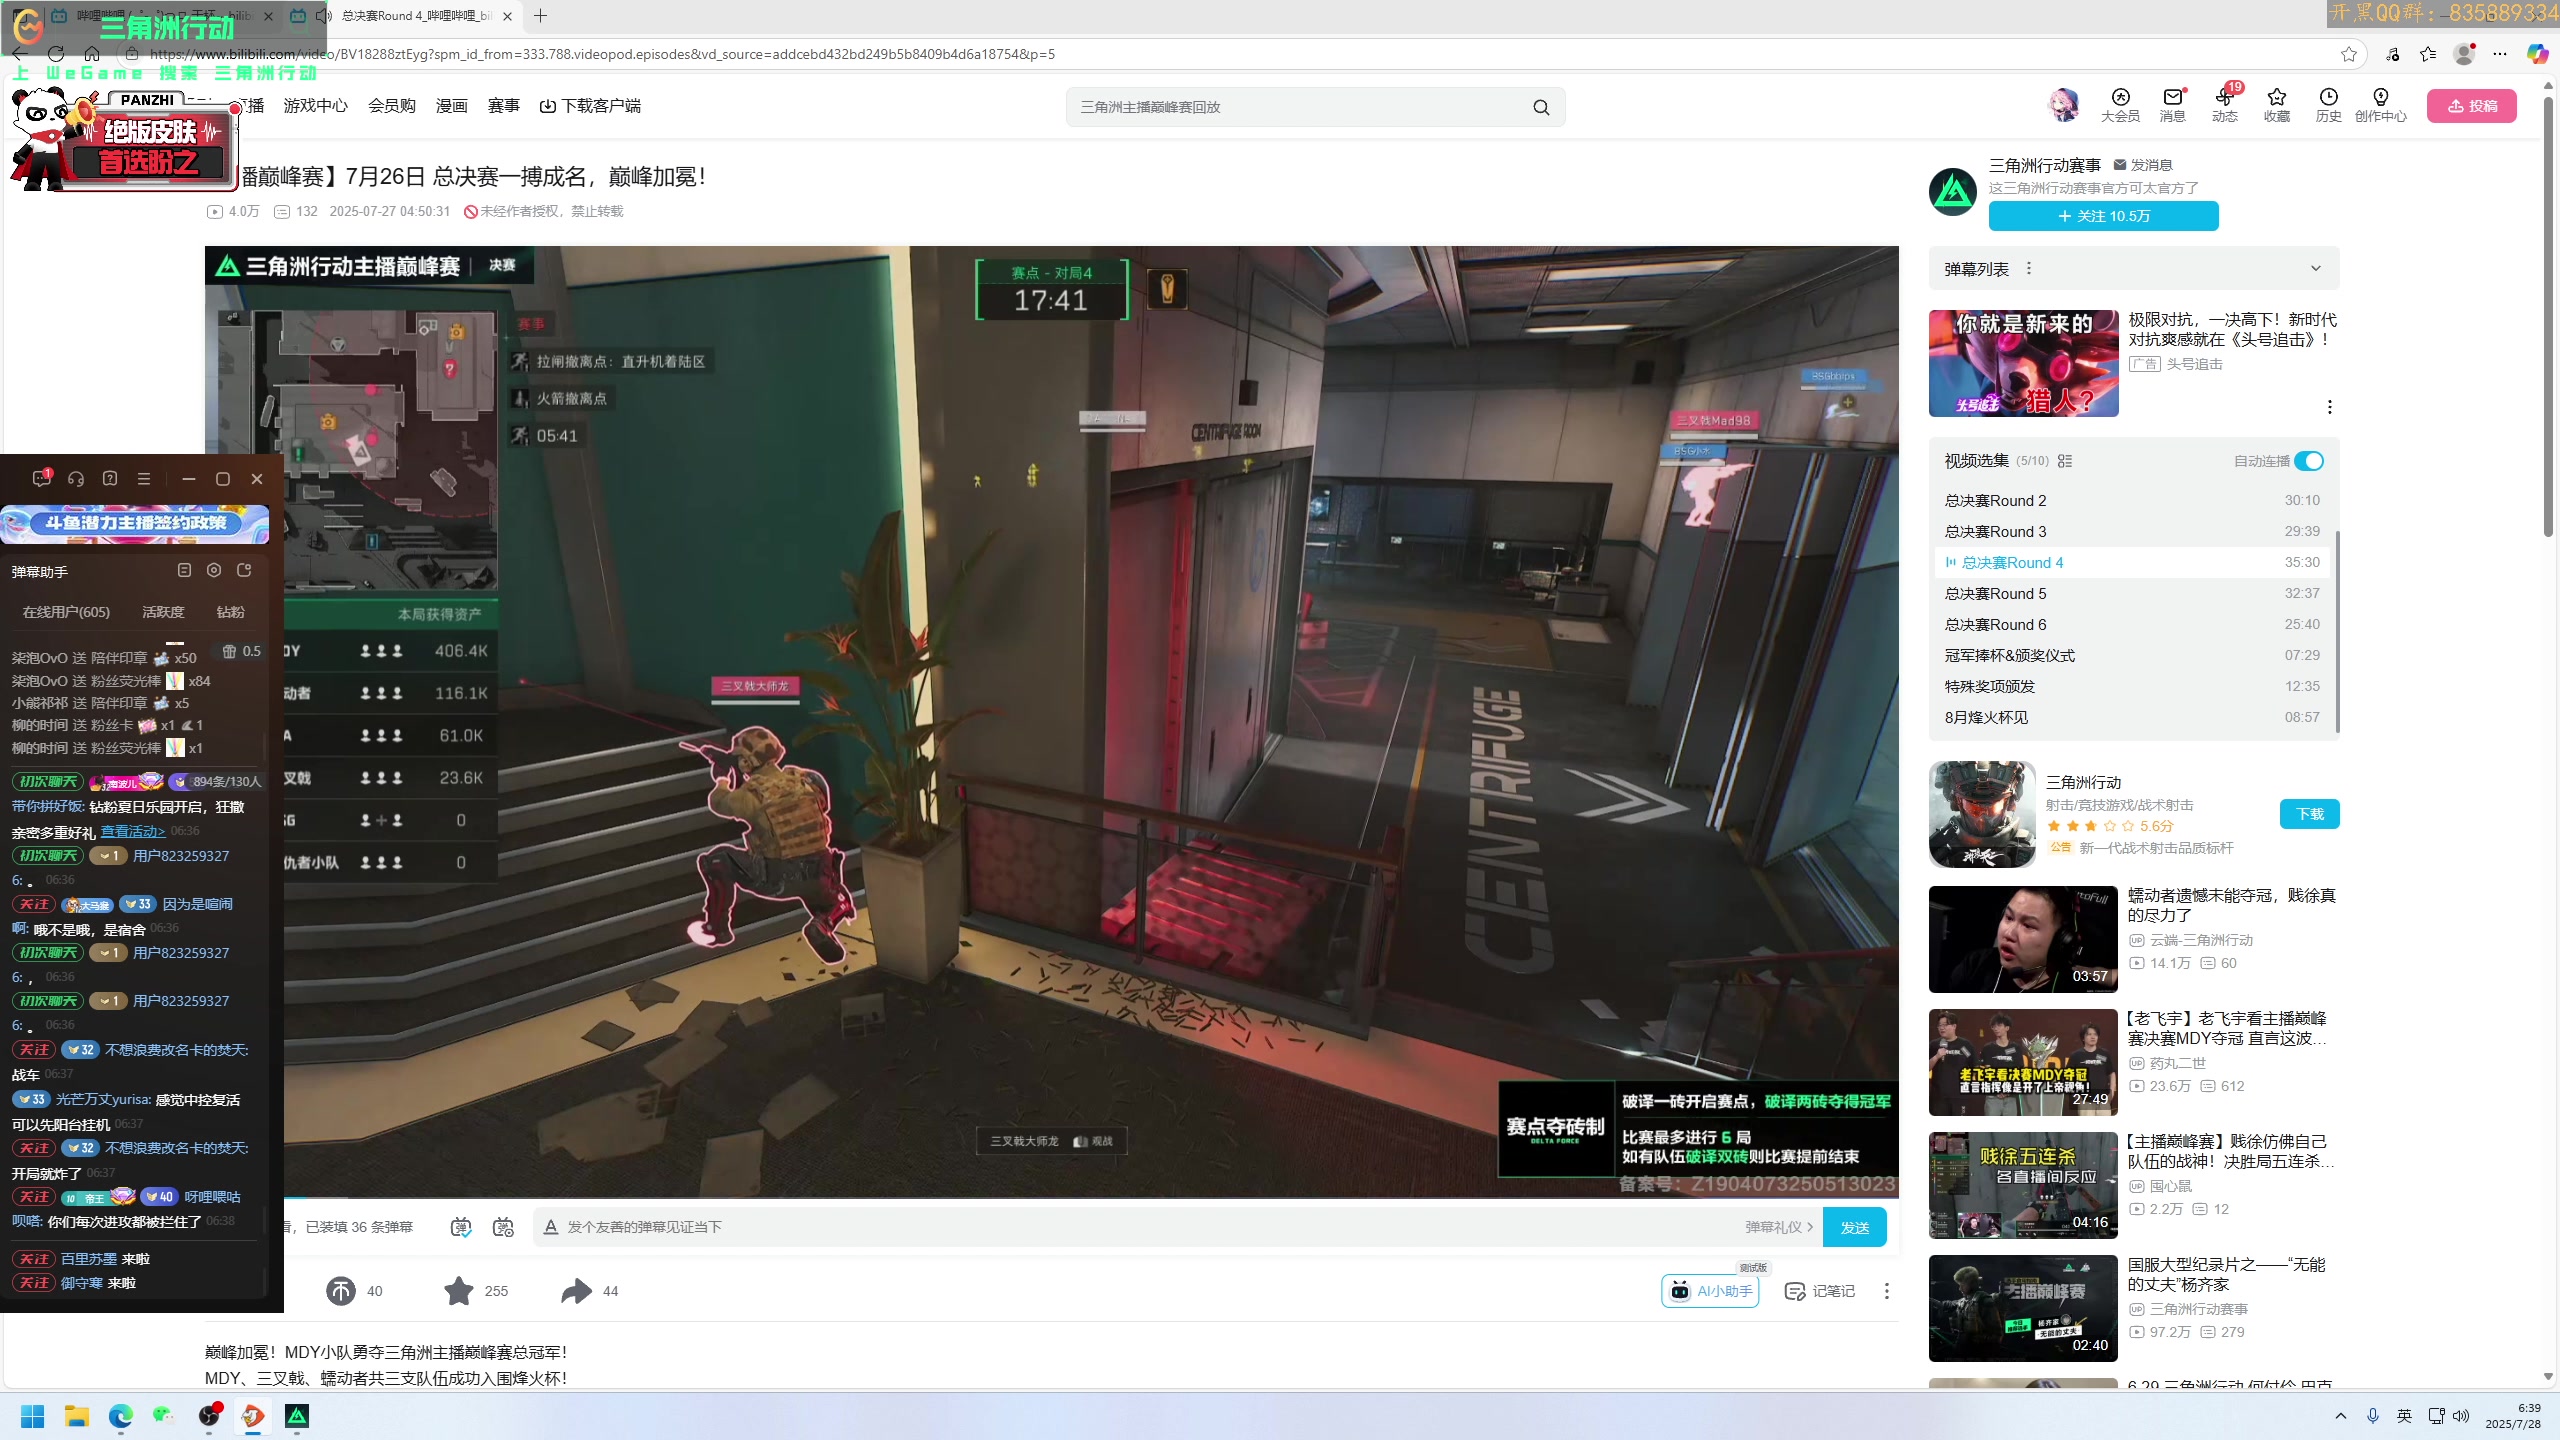Image resolution: width=2560 pixels, height=1440 pixels.
Task: Open the hamburger menu in assistant window
Action: (144, 479)
